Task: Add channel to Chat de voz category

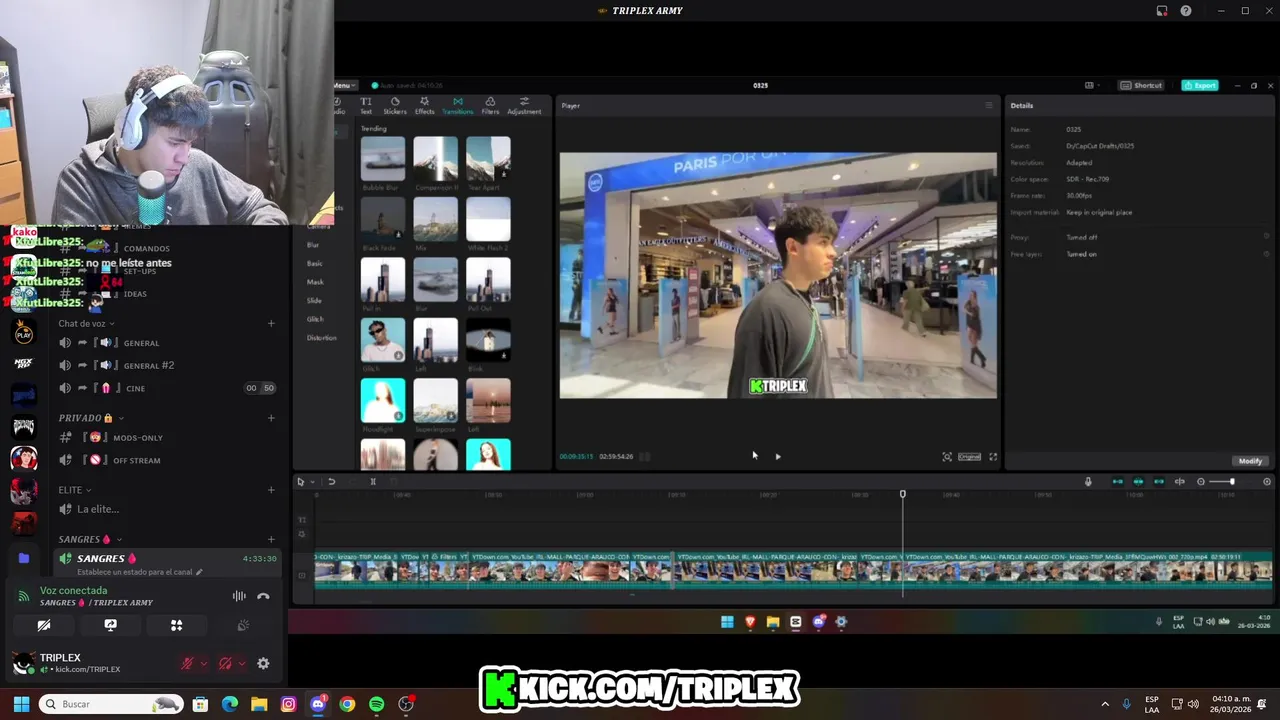Action: [x=271, y=324]
